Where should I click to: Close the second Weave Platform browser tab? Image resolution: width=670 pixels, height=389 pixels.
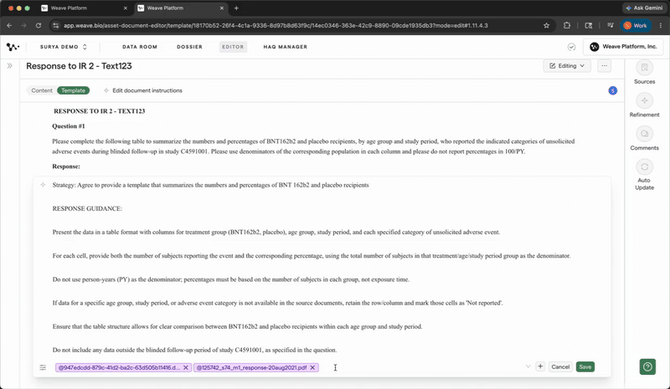click(222, 8)
